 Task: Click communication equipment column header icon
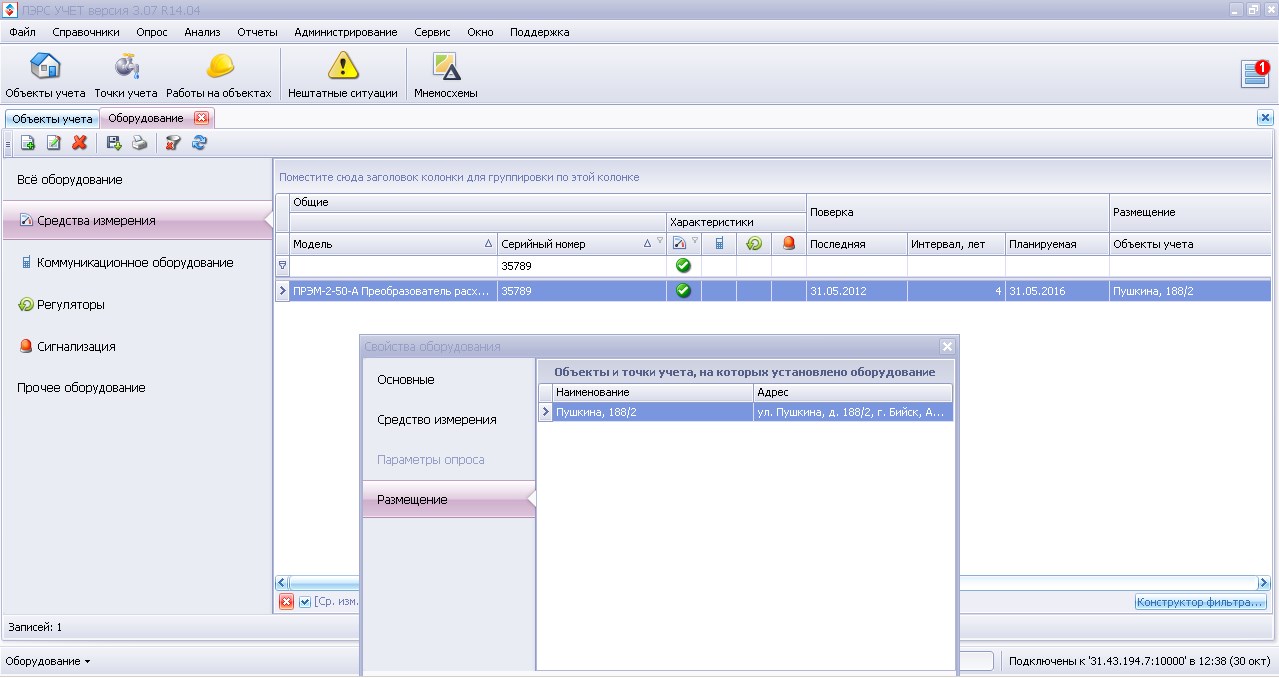pyautogui.click(x=719, y=243)
